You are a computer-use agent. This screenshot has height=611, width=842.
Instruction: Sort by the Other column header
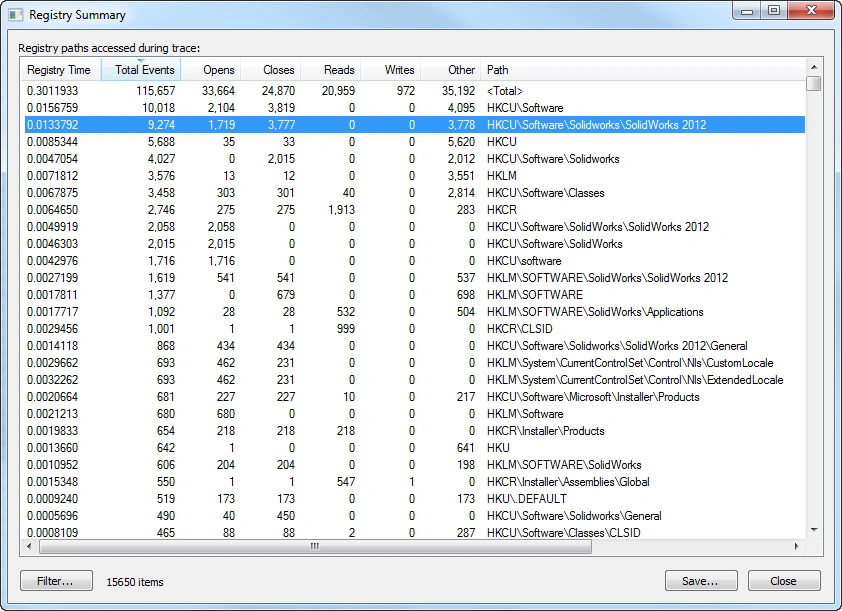coord(451,70)
